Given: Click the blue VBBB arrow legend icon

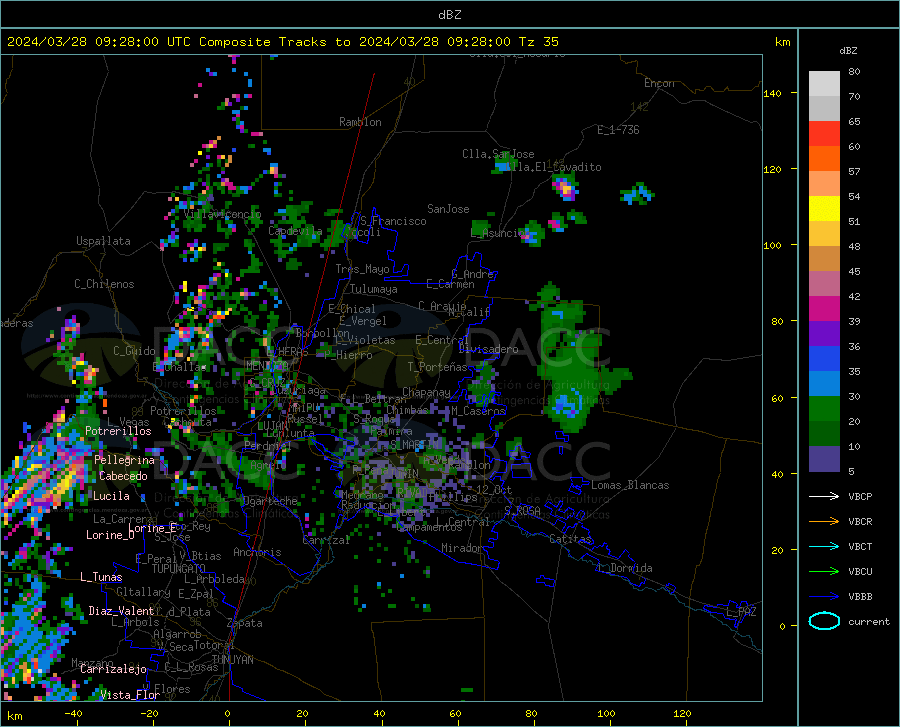Looking at the screenshot, I should coord(824,597).
